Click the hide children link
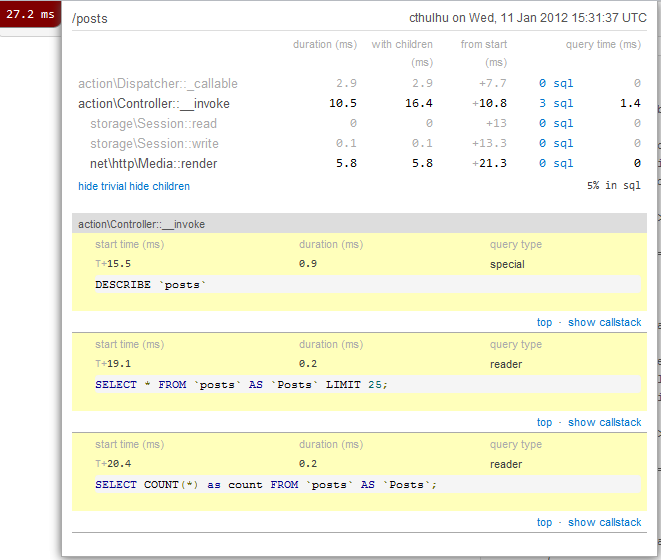Image resolution: width=661 pixels, height=560 pixels. 159,186
